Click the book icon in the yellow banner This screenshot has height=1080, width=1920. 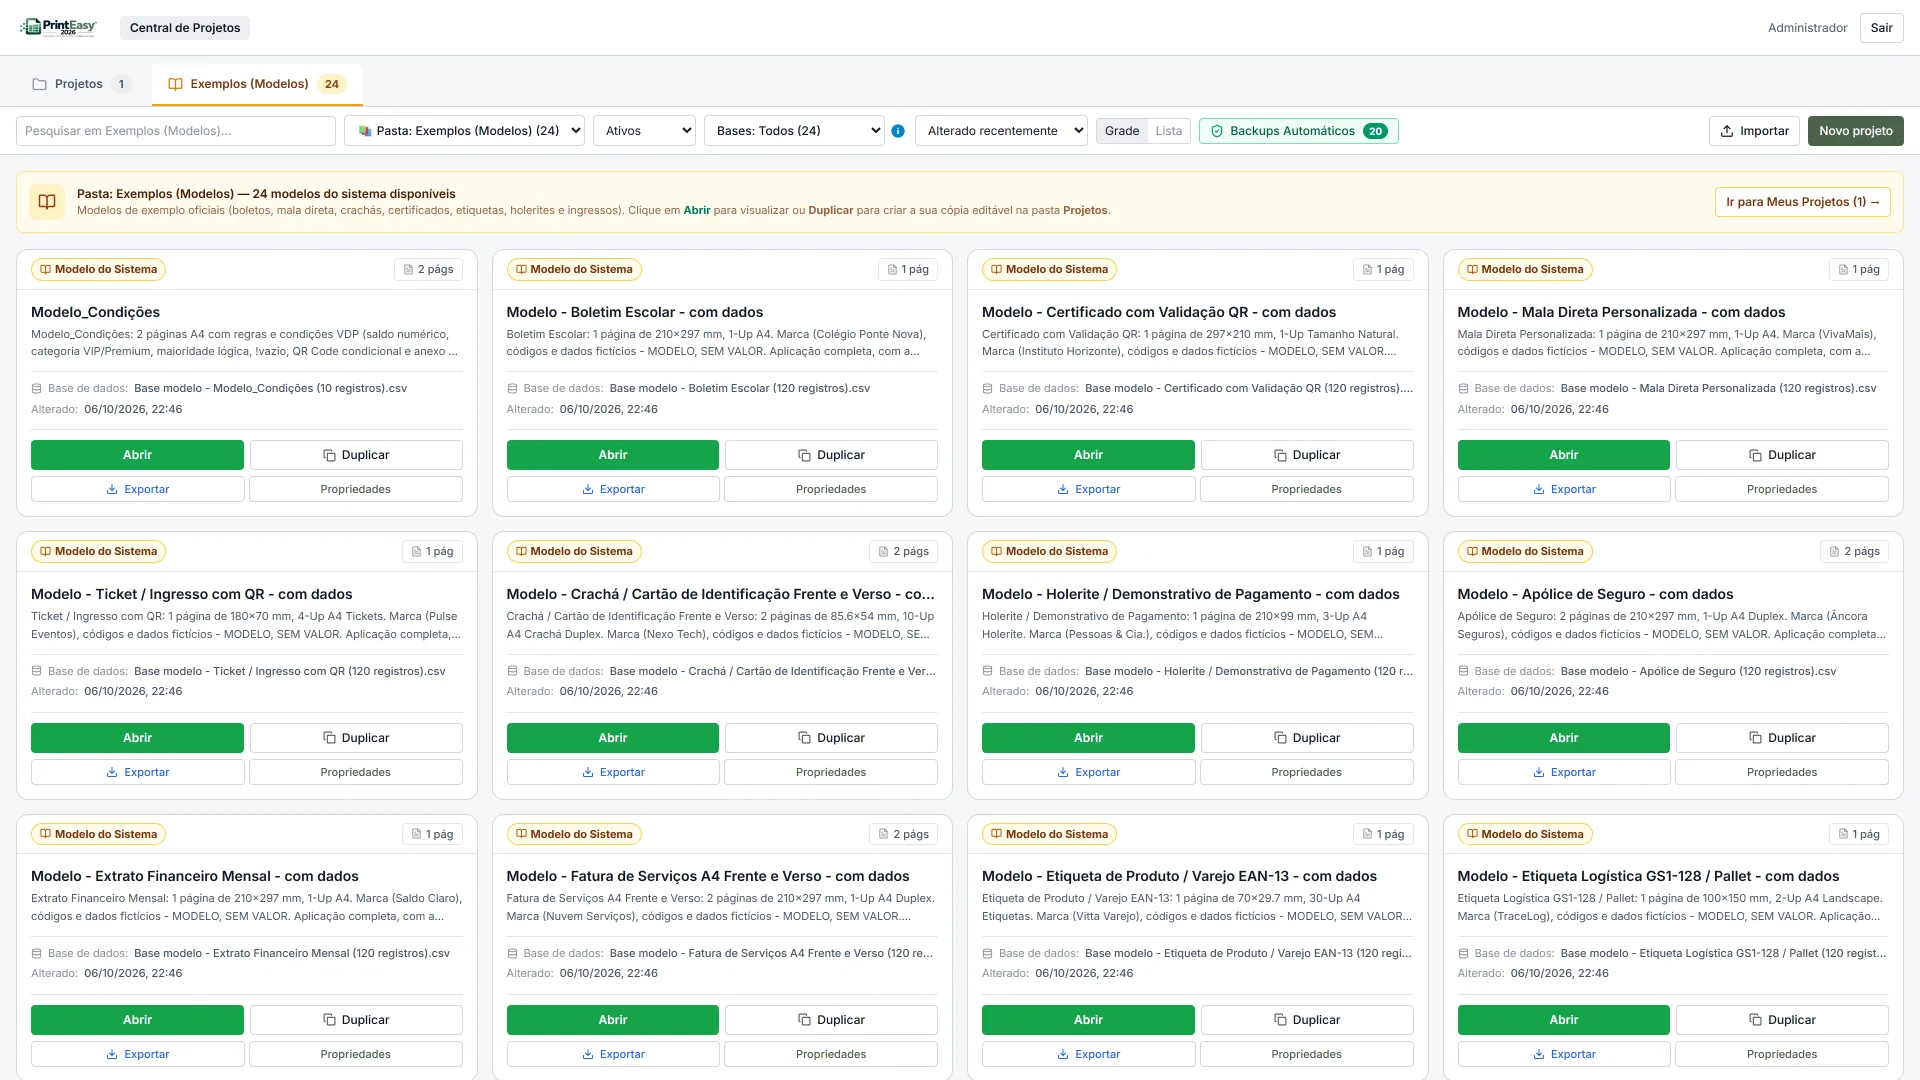coord(47,202)
